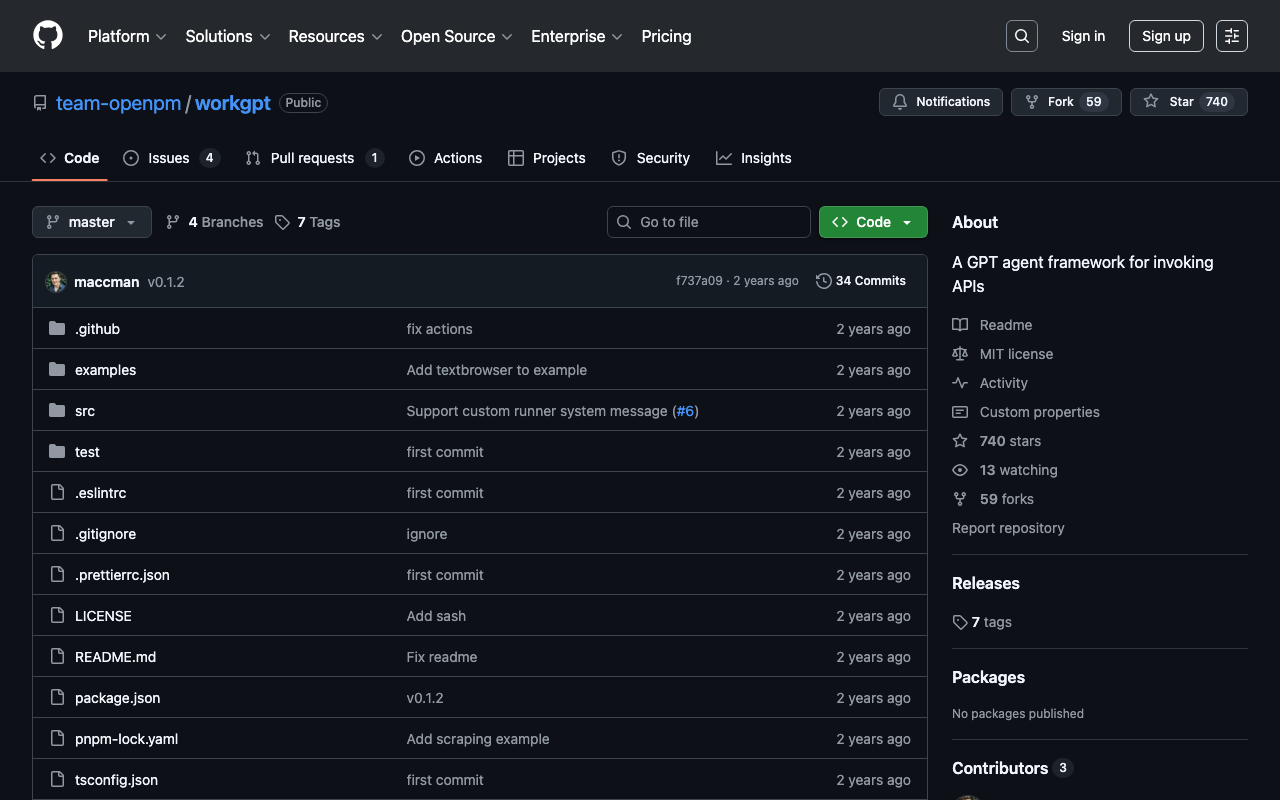Open the MIT license link
1280x800 pixels.
click(x=1016, y=354)
